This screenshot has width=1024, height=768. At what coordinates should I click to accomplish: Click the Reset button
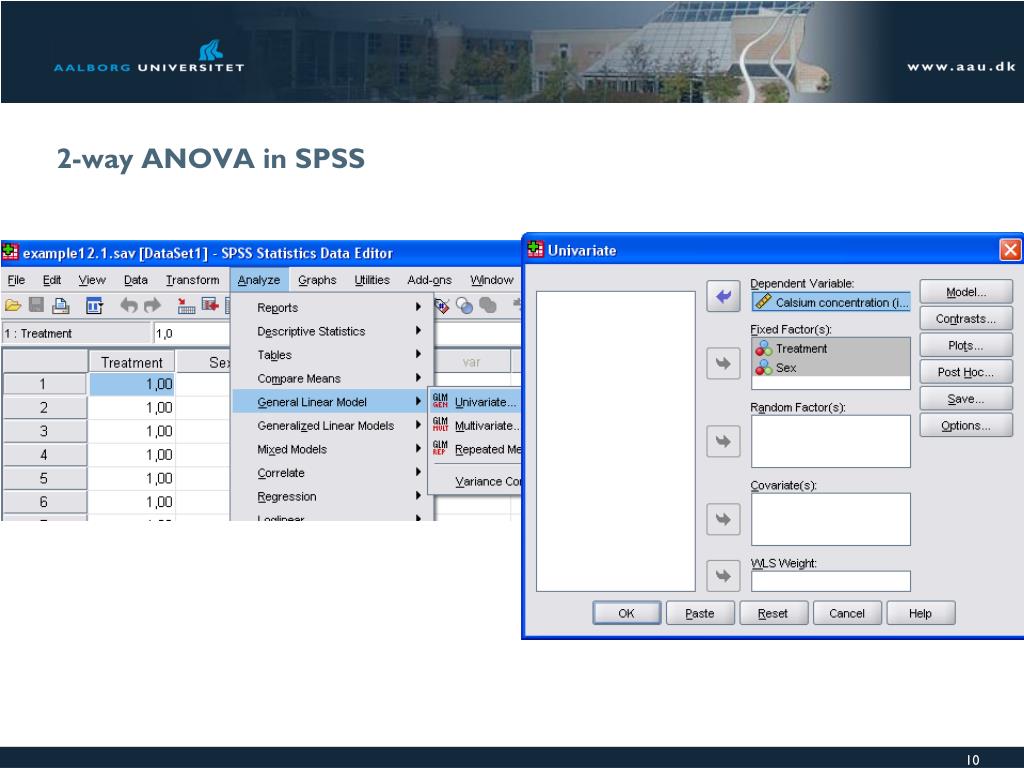(x=773, y=613)
